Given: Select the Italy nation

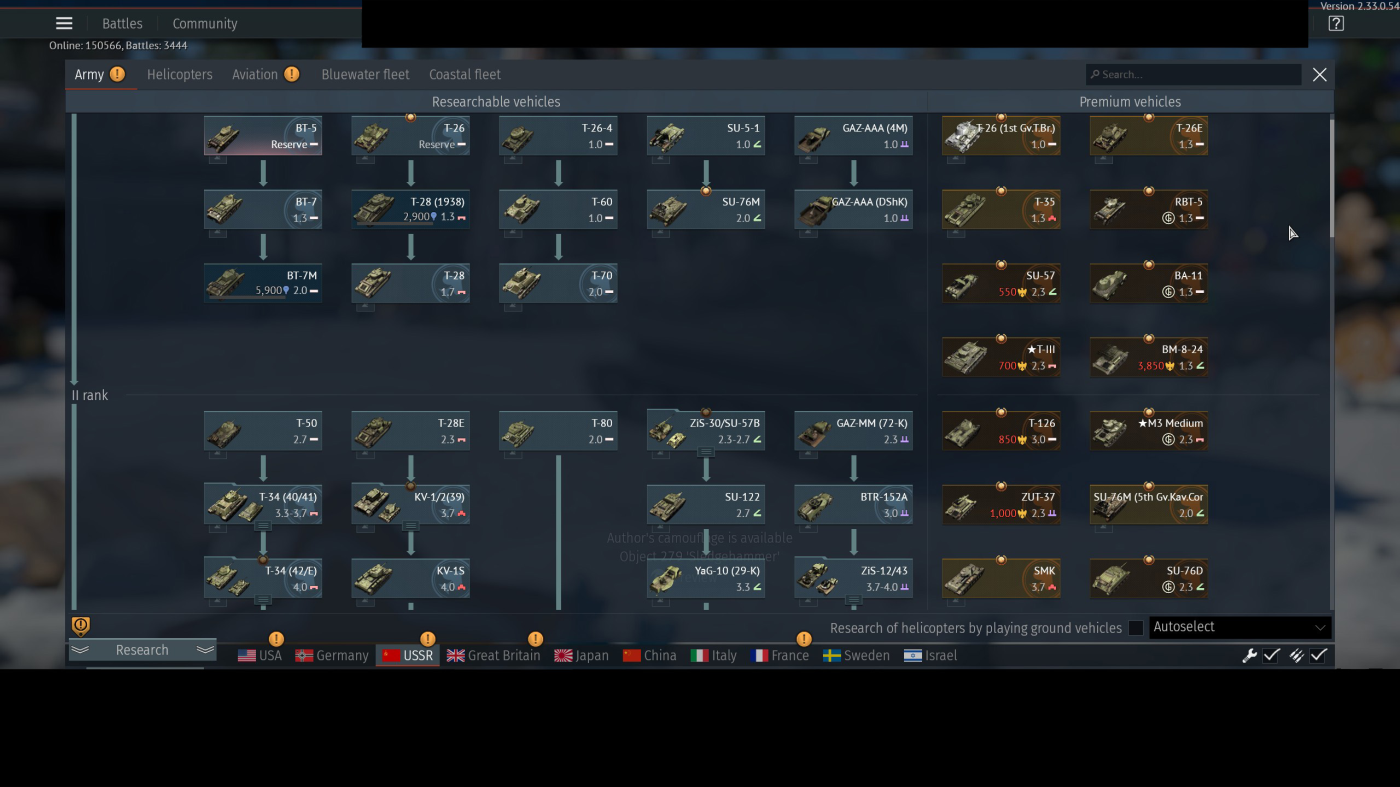Looking at the screenshot, I should pyautogui.click(x=714, y=656).
